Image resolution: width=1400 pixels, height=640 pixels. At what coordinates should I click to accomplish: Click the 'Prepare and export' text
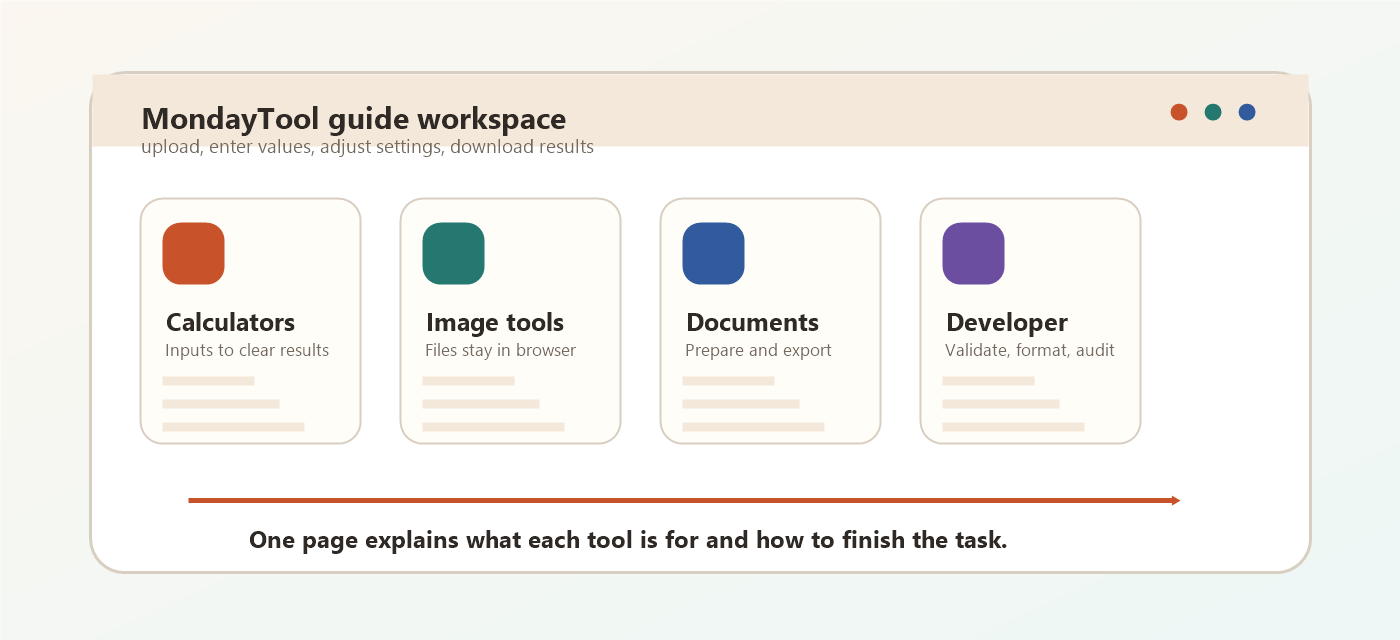[758, 351]
